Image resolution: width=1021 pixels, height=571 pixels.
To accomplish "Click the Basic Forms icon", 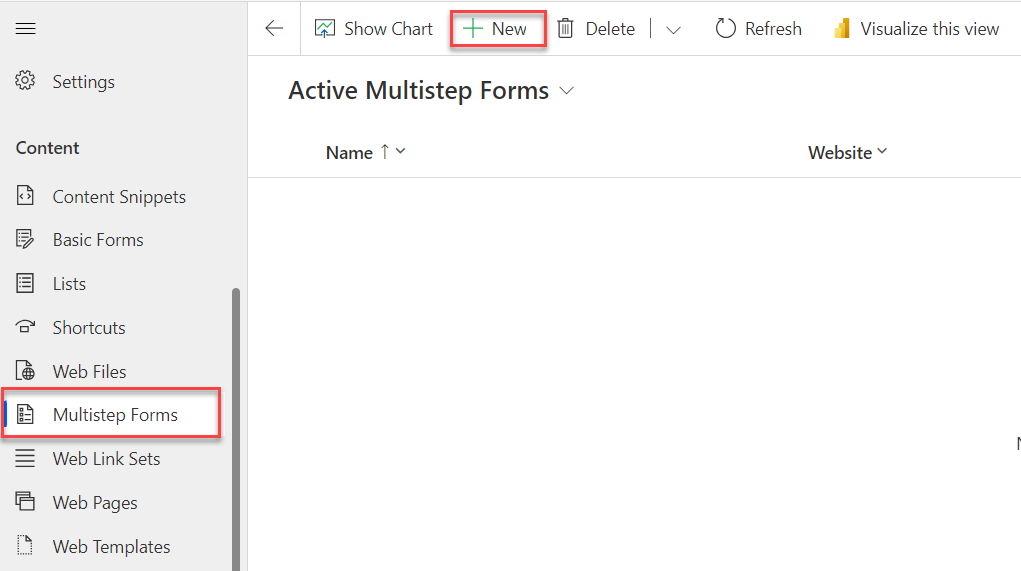I will tap(26, 240).
